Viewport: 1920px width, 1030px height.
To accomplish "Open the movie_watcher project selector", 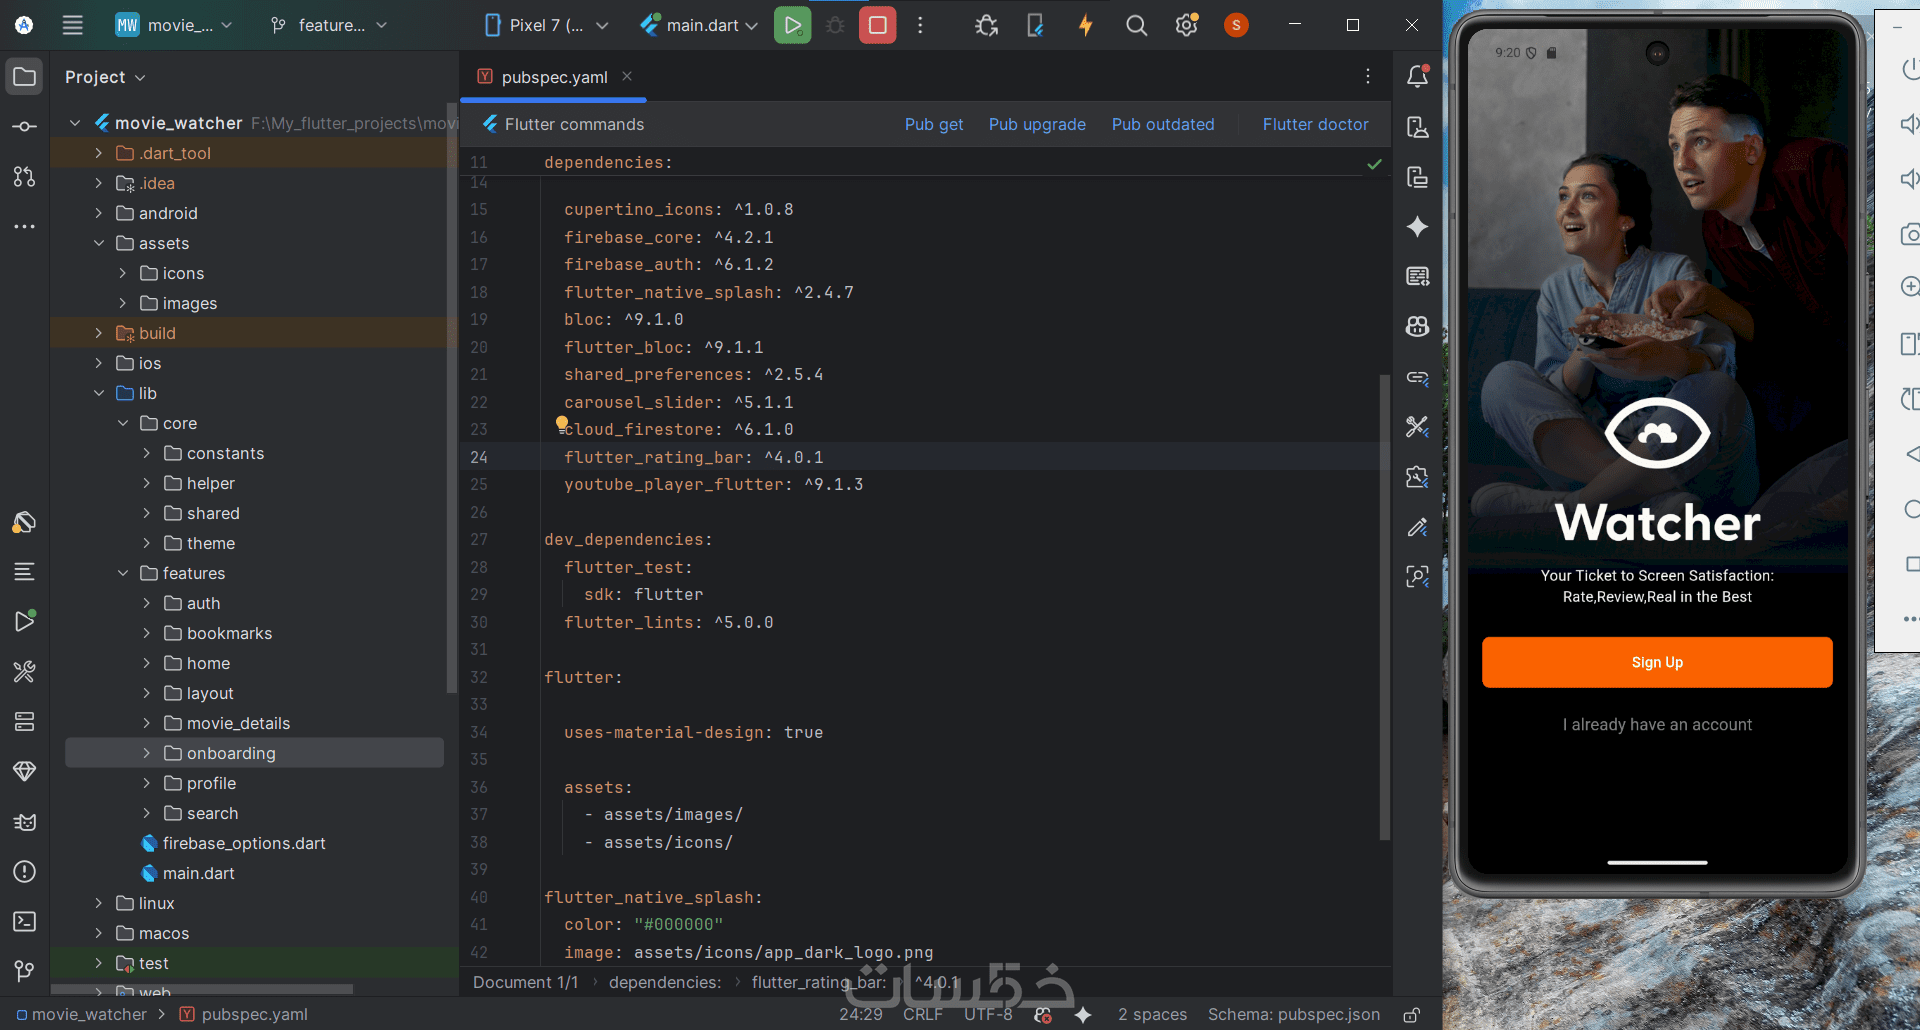I will click(x=173, y=25).
